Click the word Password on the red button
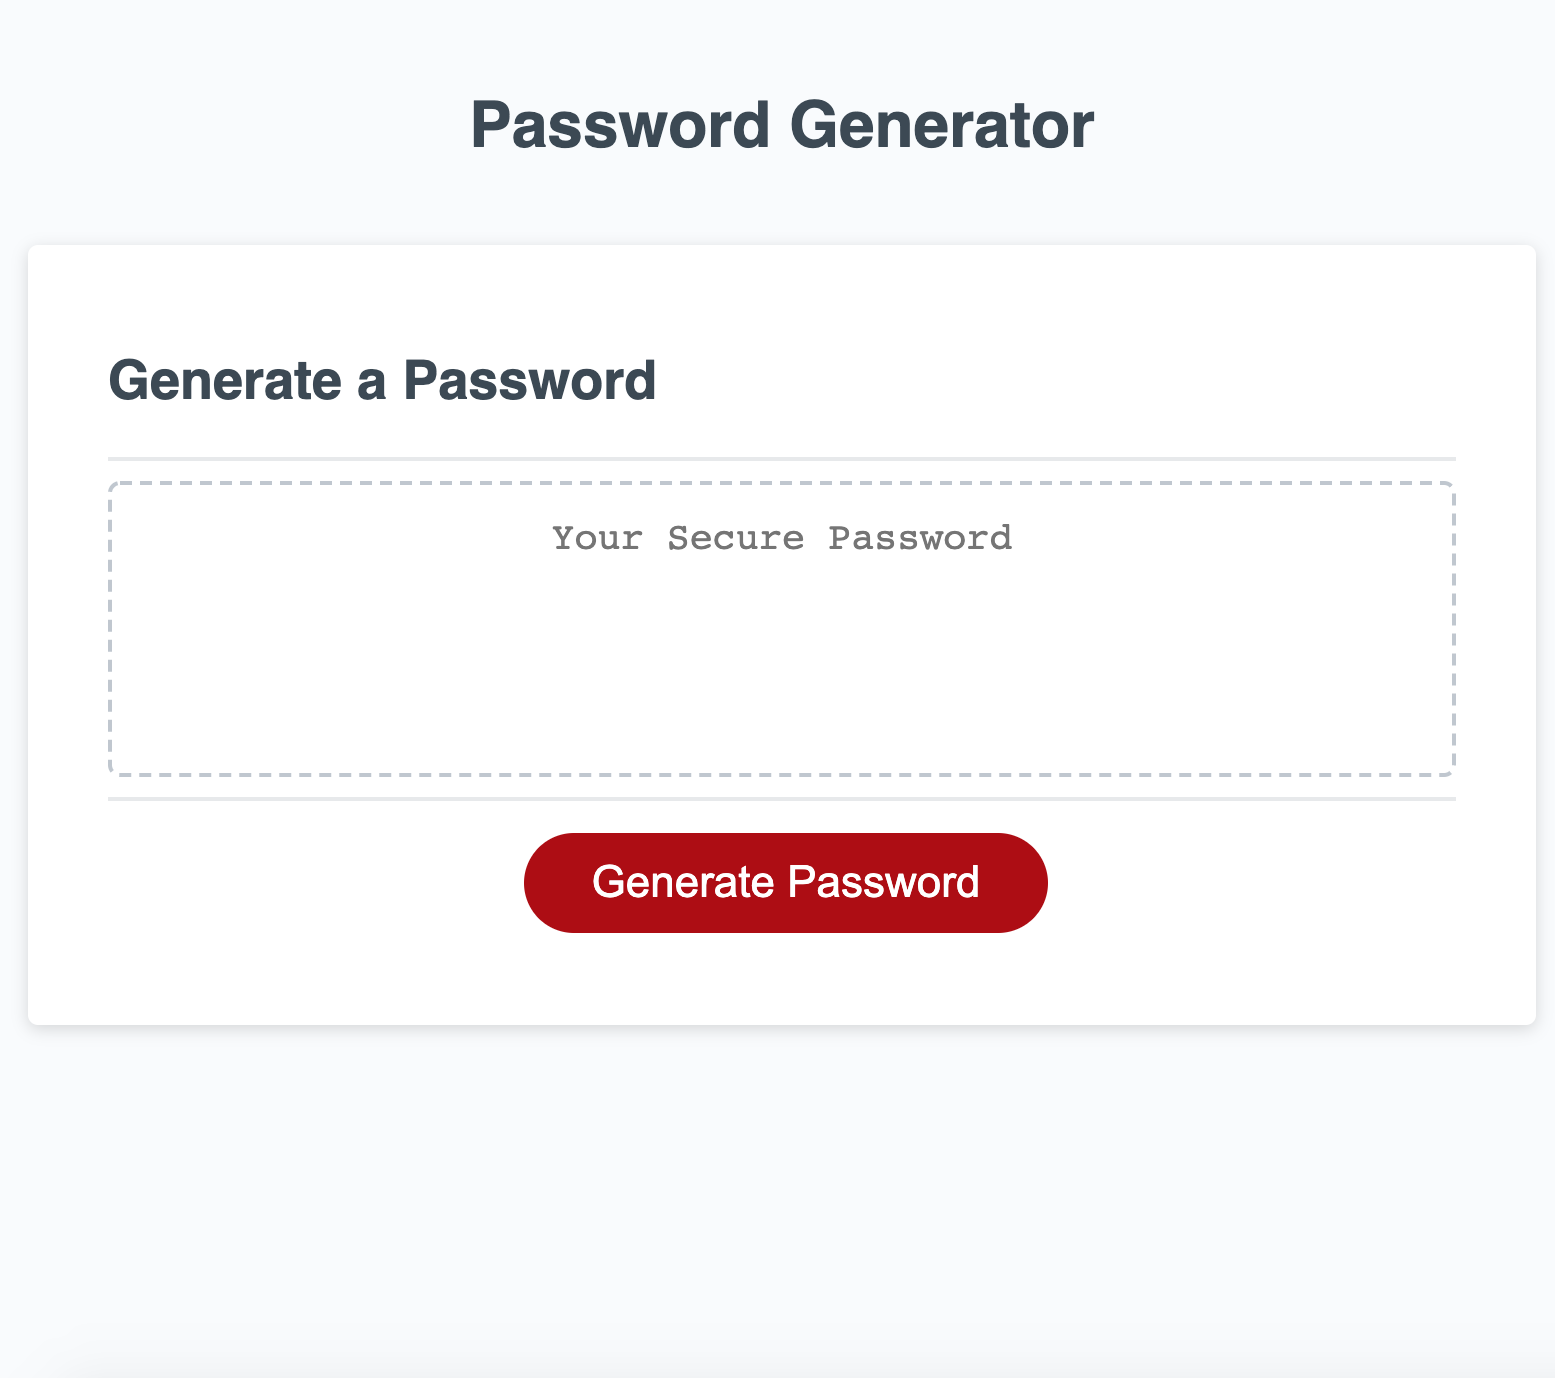 (x=883, y=883)
